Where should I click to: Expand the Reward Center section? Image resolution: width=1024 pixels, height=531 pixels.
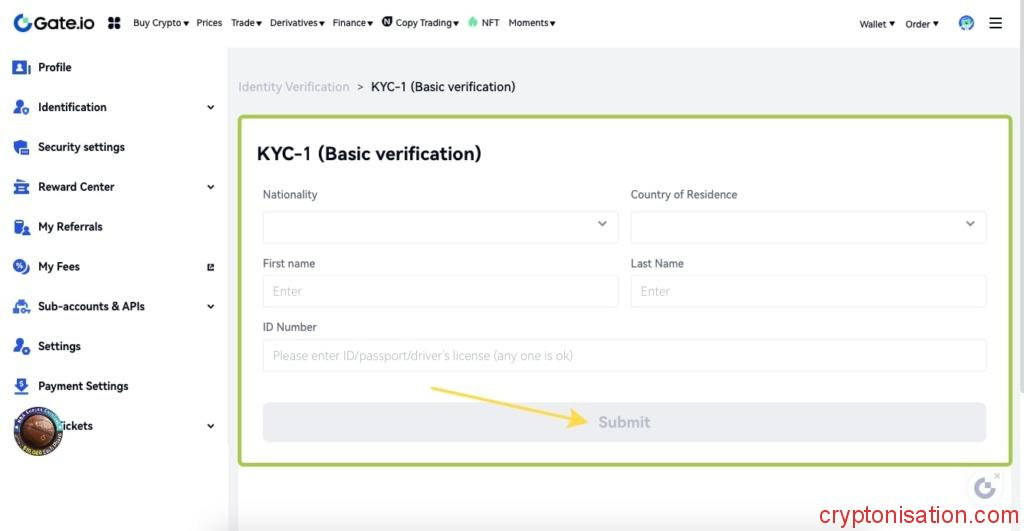(x=210, y=187)
